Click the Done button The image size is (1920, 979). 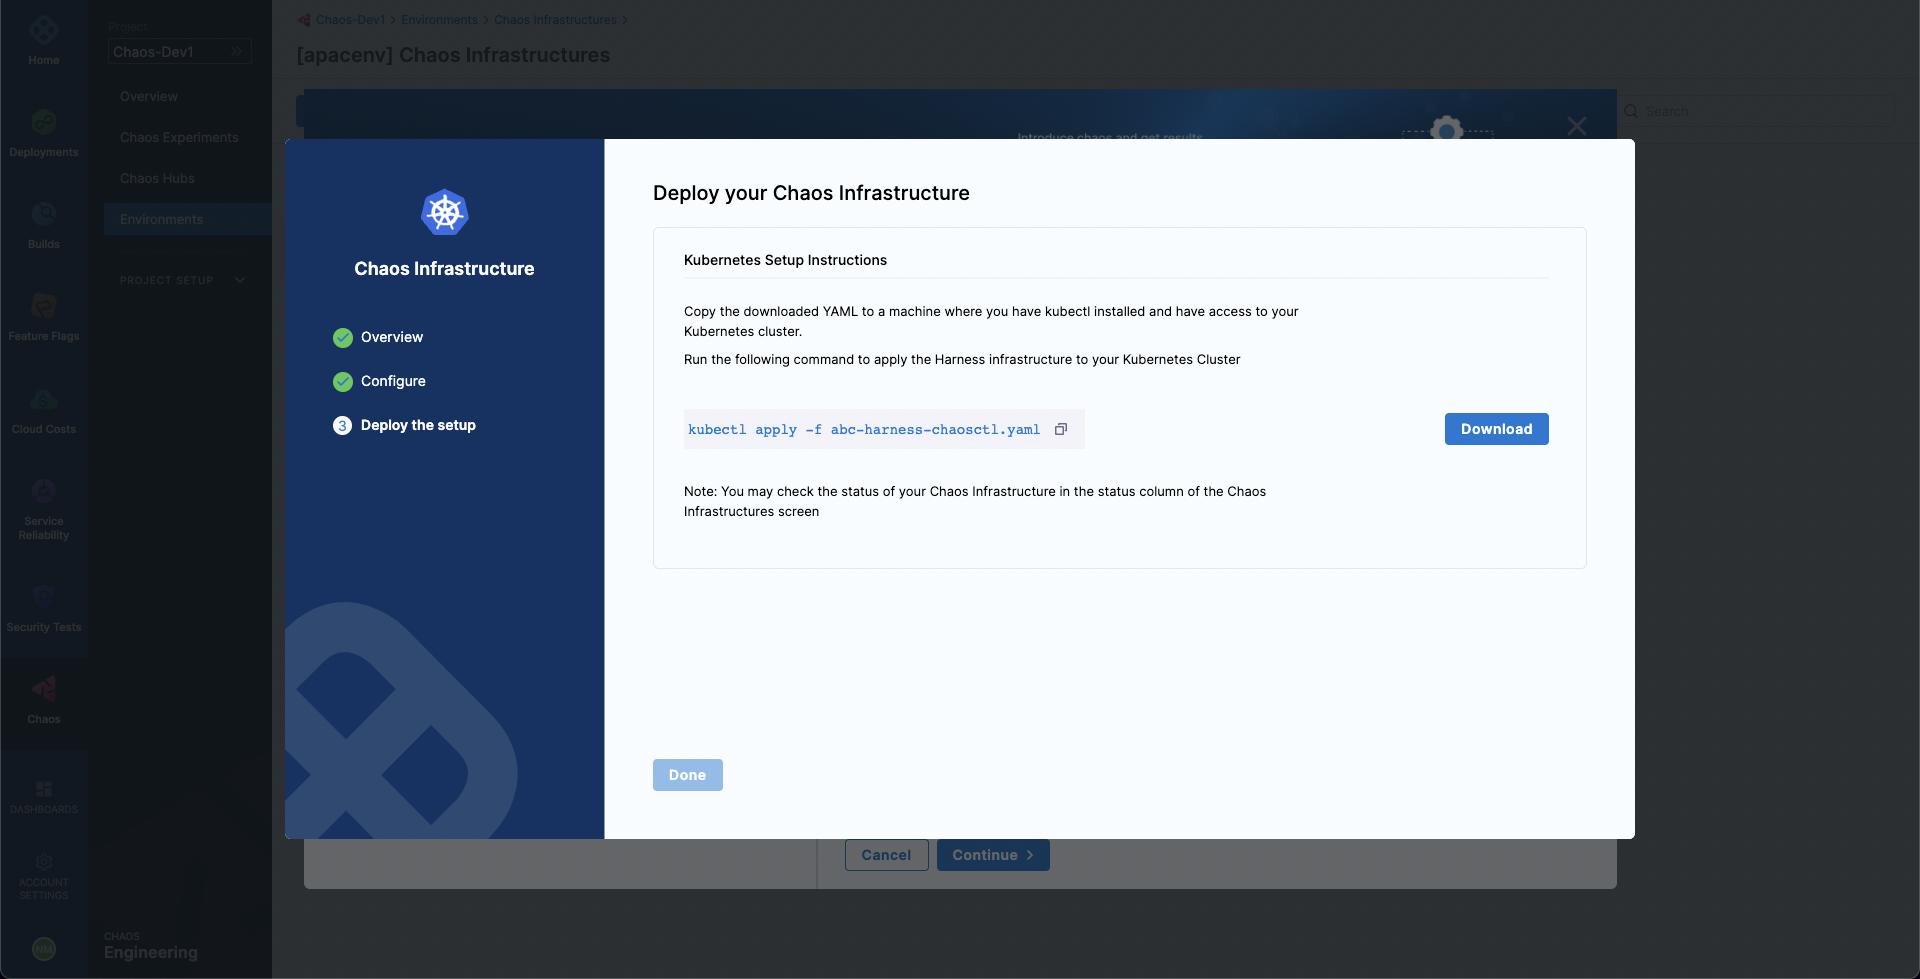click(687, 774)
